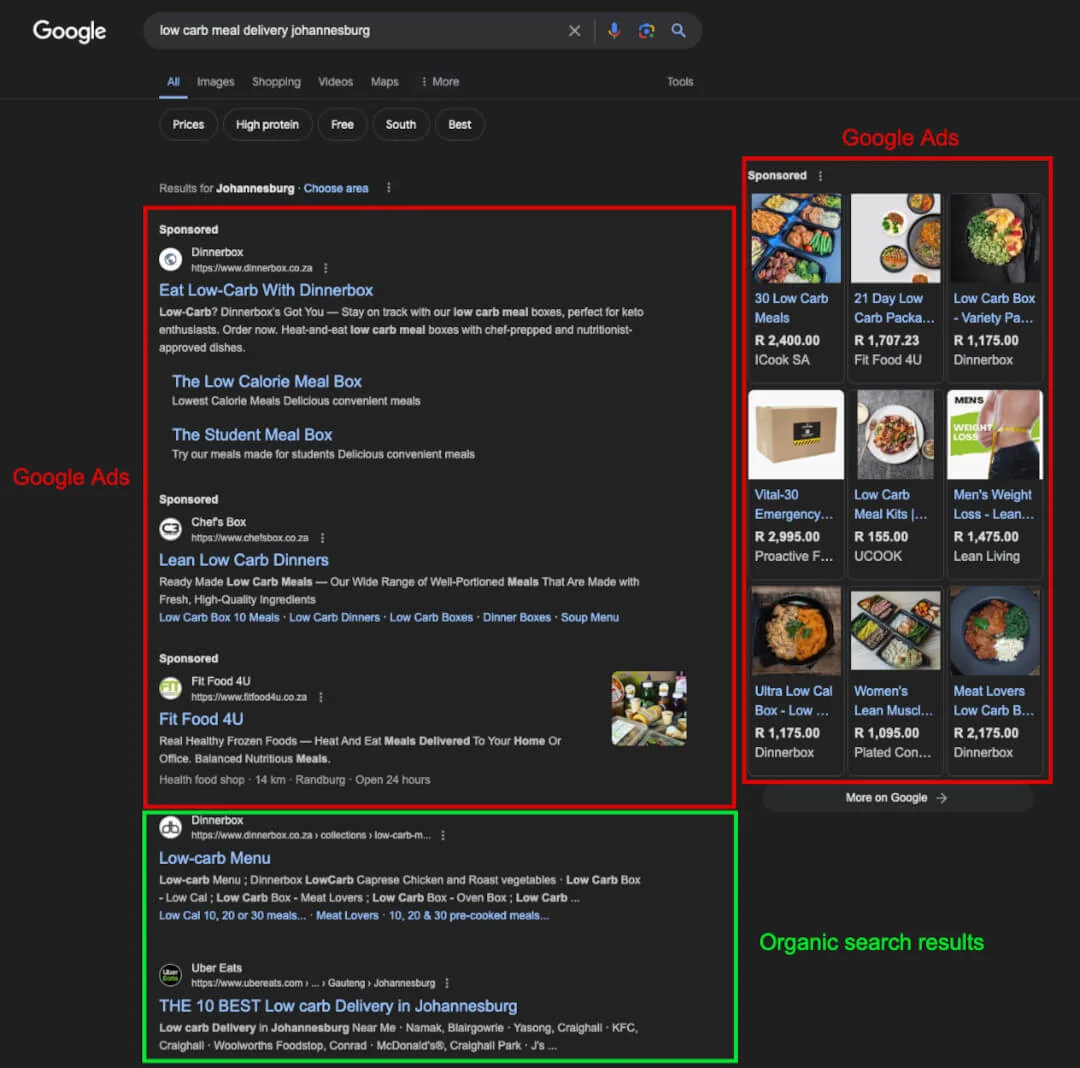Apply the South filter chip
The height and width of the screenshot is (1068, 1080).
401,125
